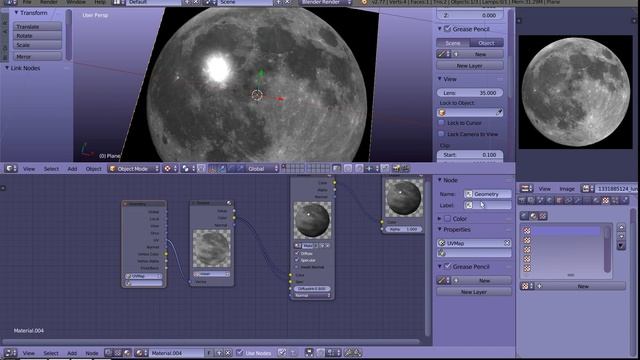
Task: Click the fake user F button beside Material.004
Action: click(x=209, y=353)
